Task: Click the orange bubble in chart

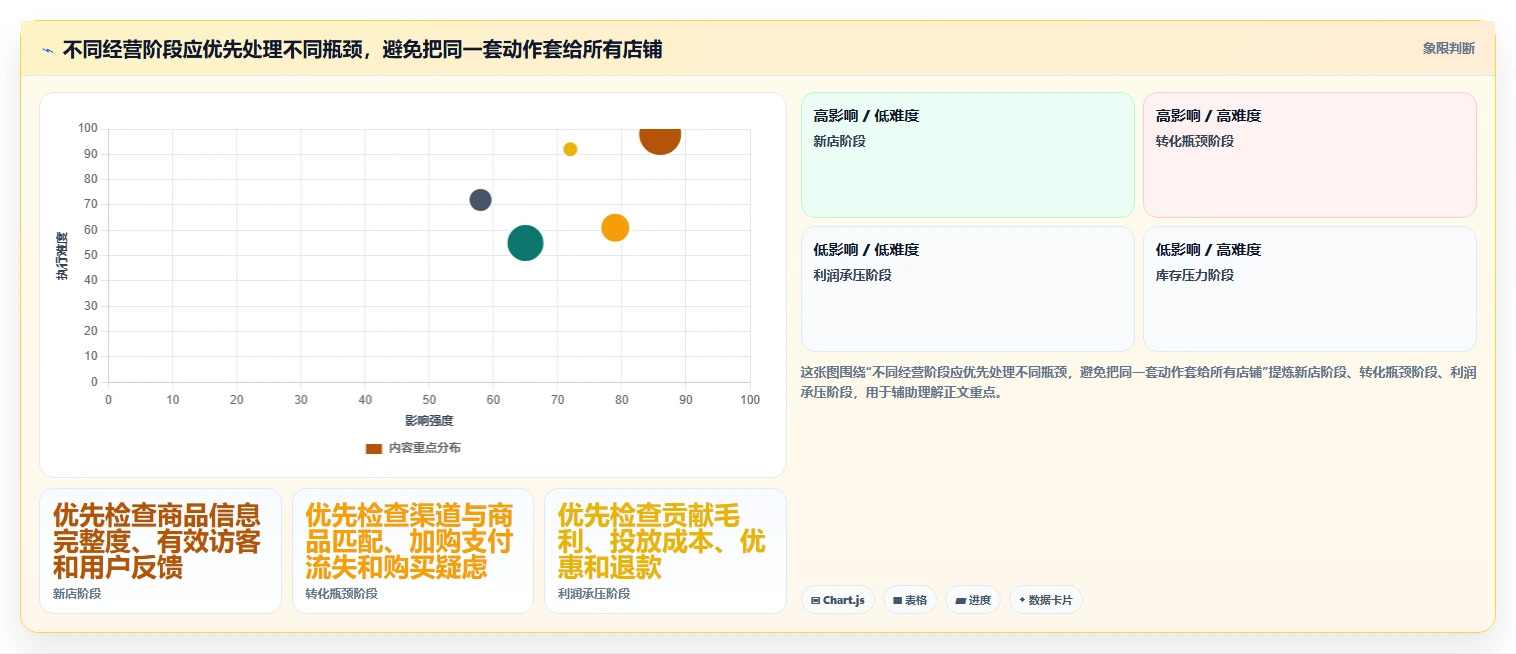Action: [x=615, y=228]
